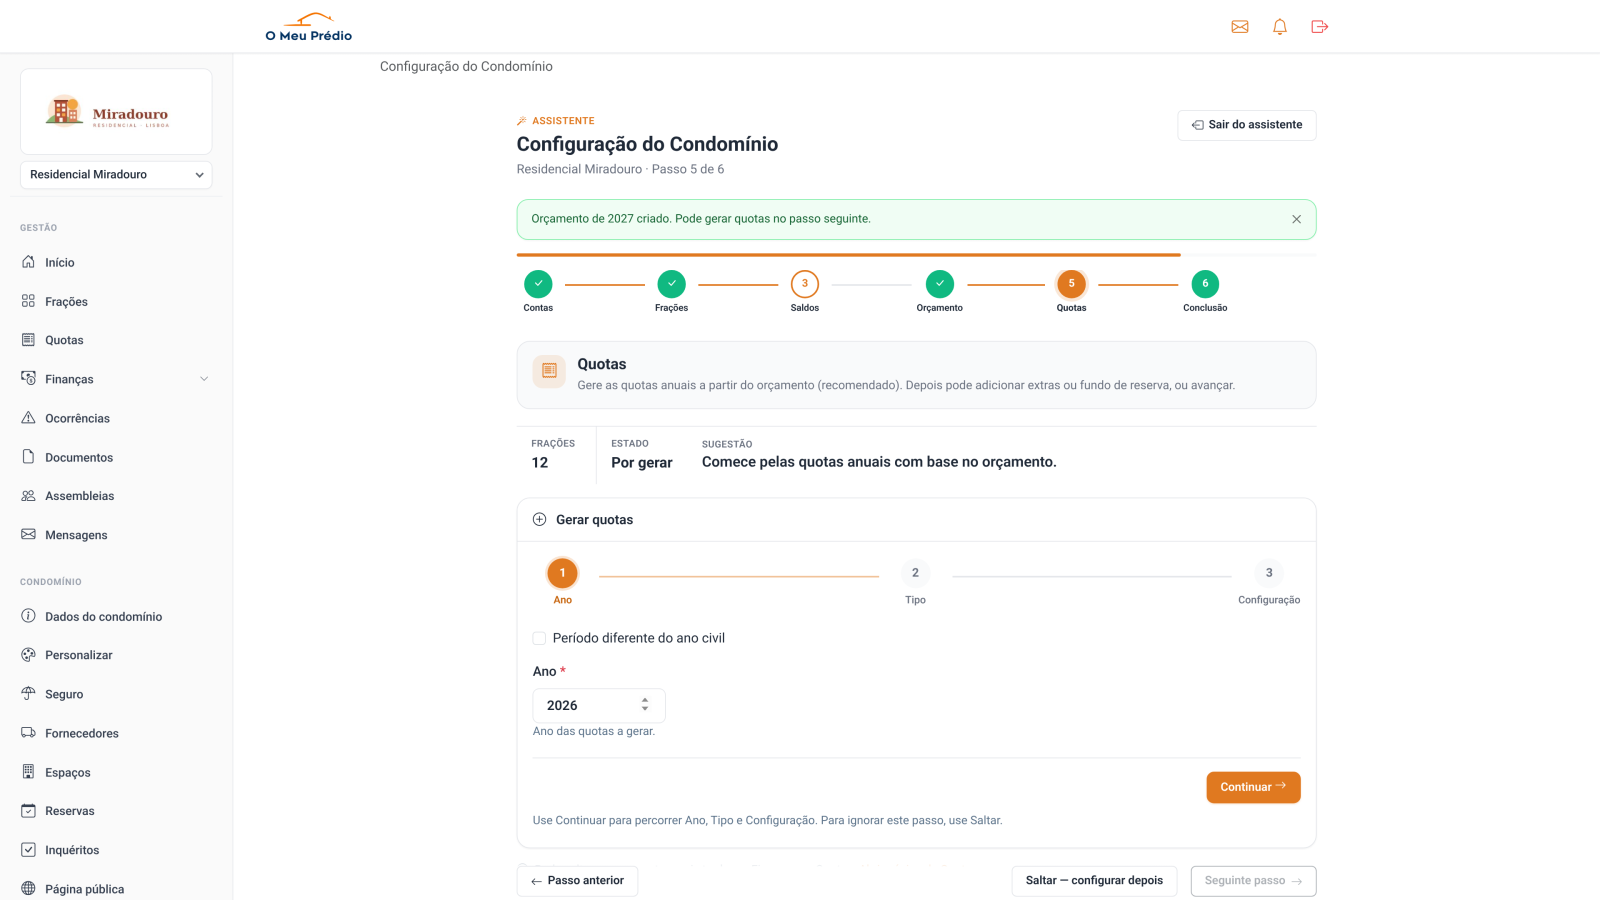Click the Documentos sidebar icon
This screenshot has height=900, width=1600.
click(x=28, y=457)
